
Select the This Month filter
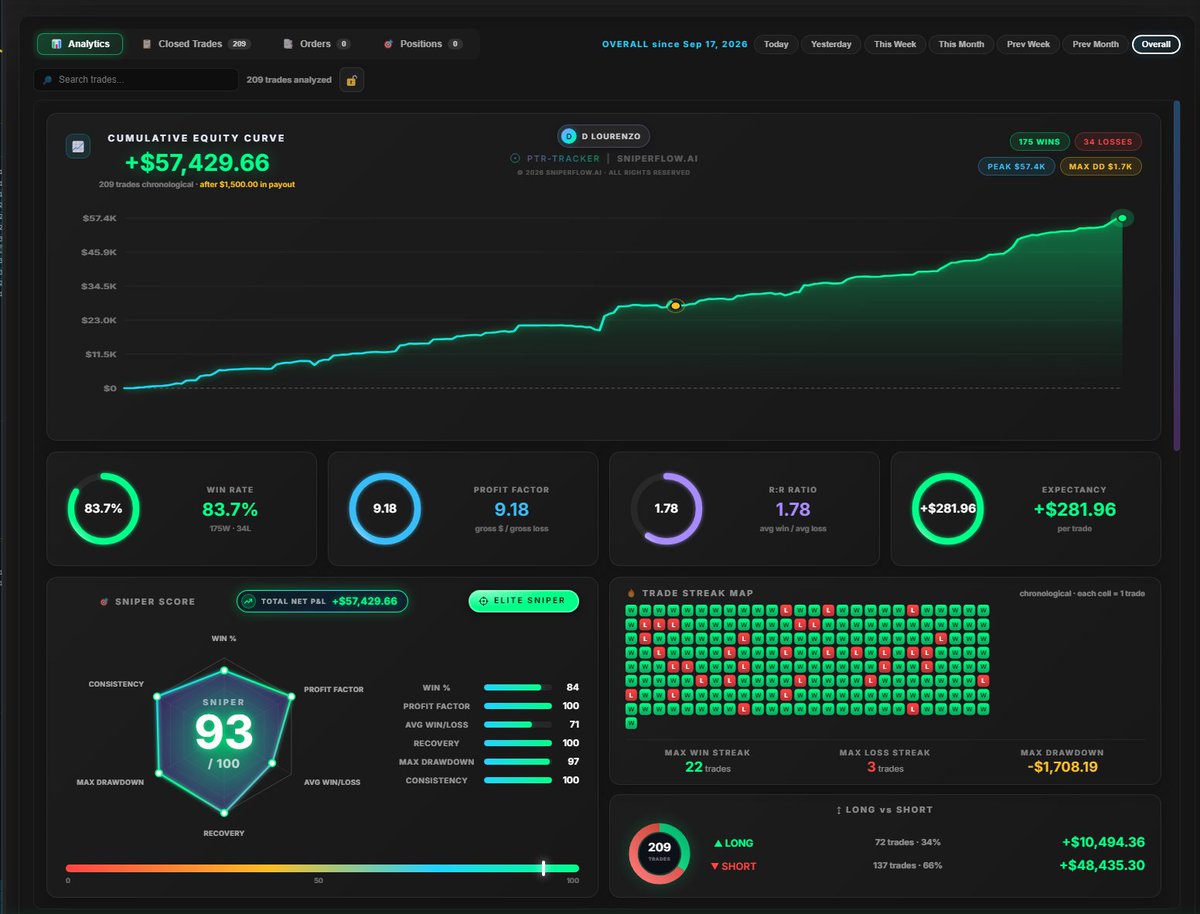(961, 44)
